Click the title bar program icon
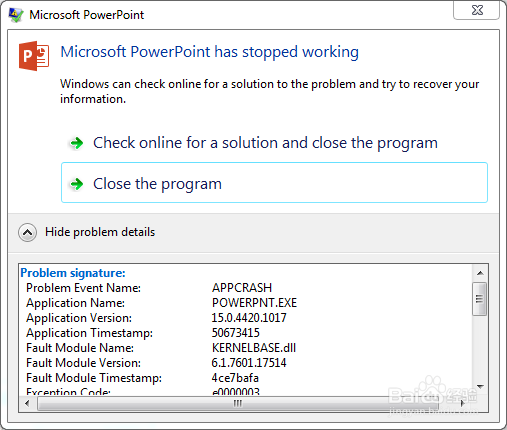 16,15
